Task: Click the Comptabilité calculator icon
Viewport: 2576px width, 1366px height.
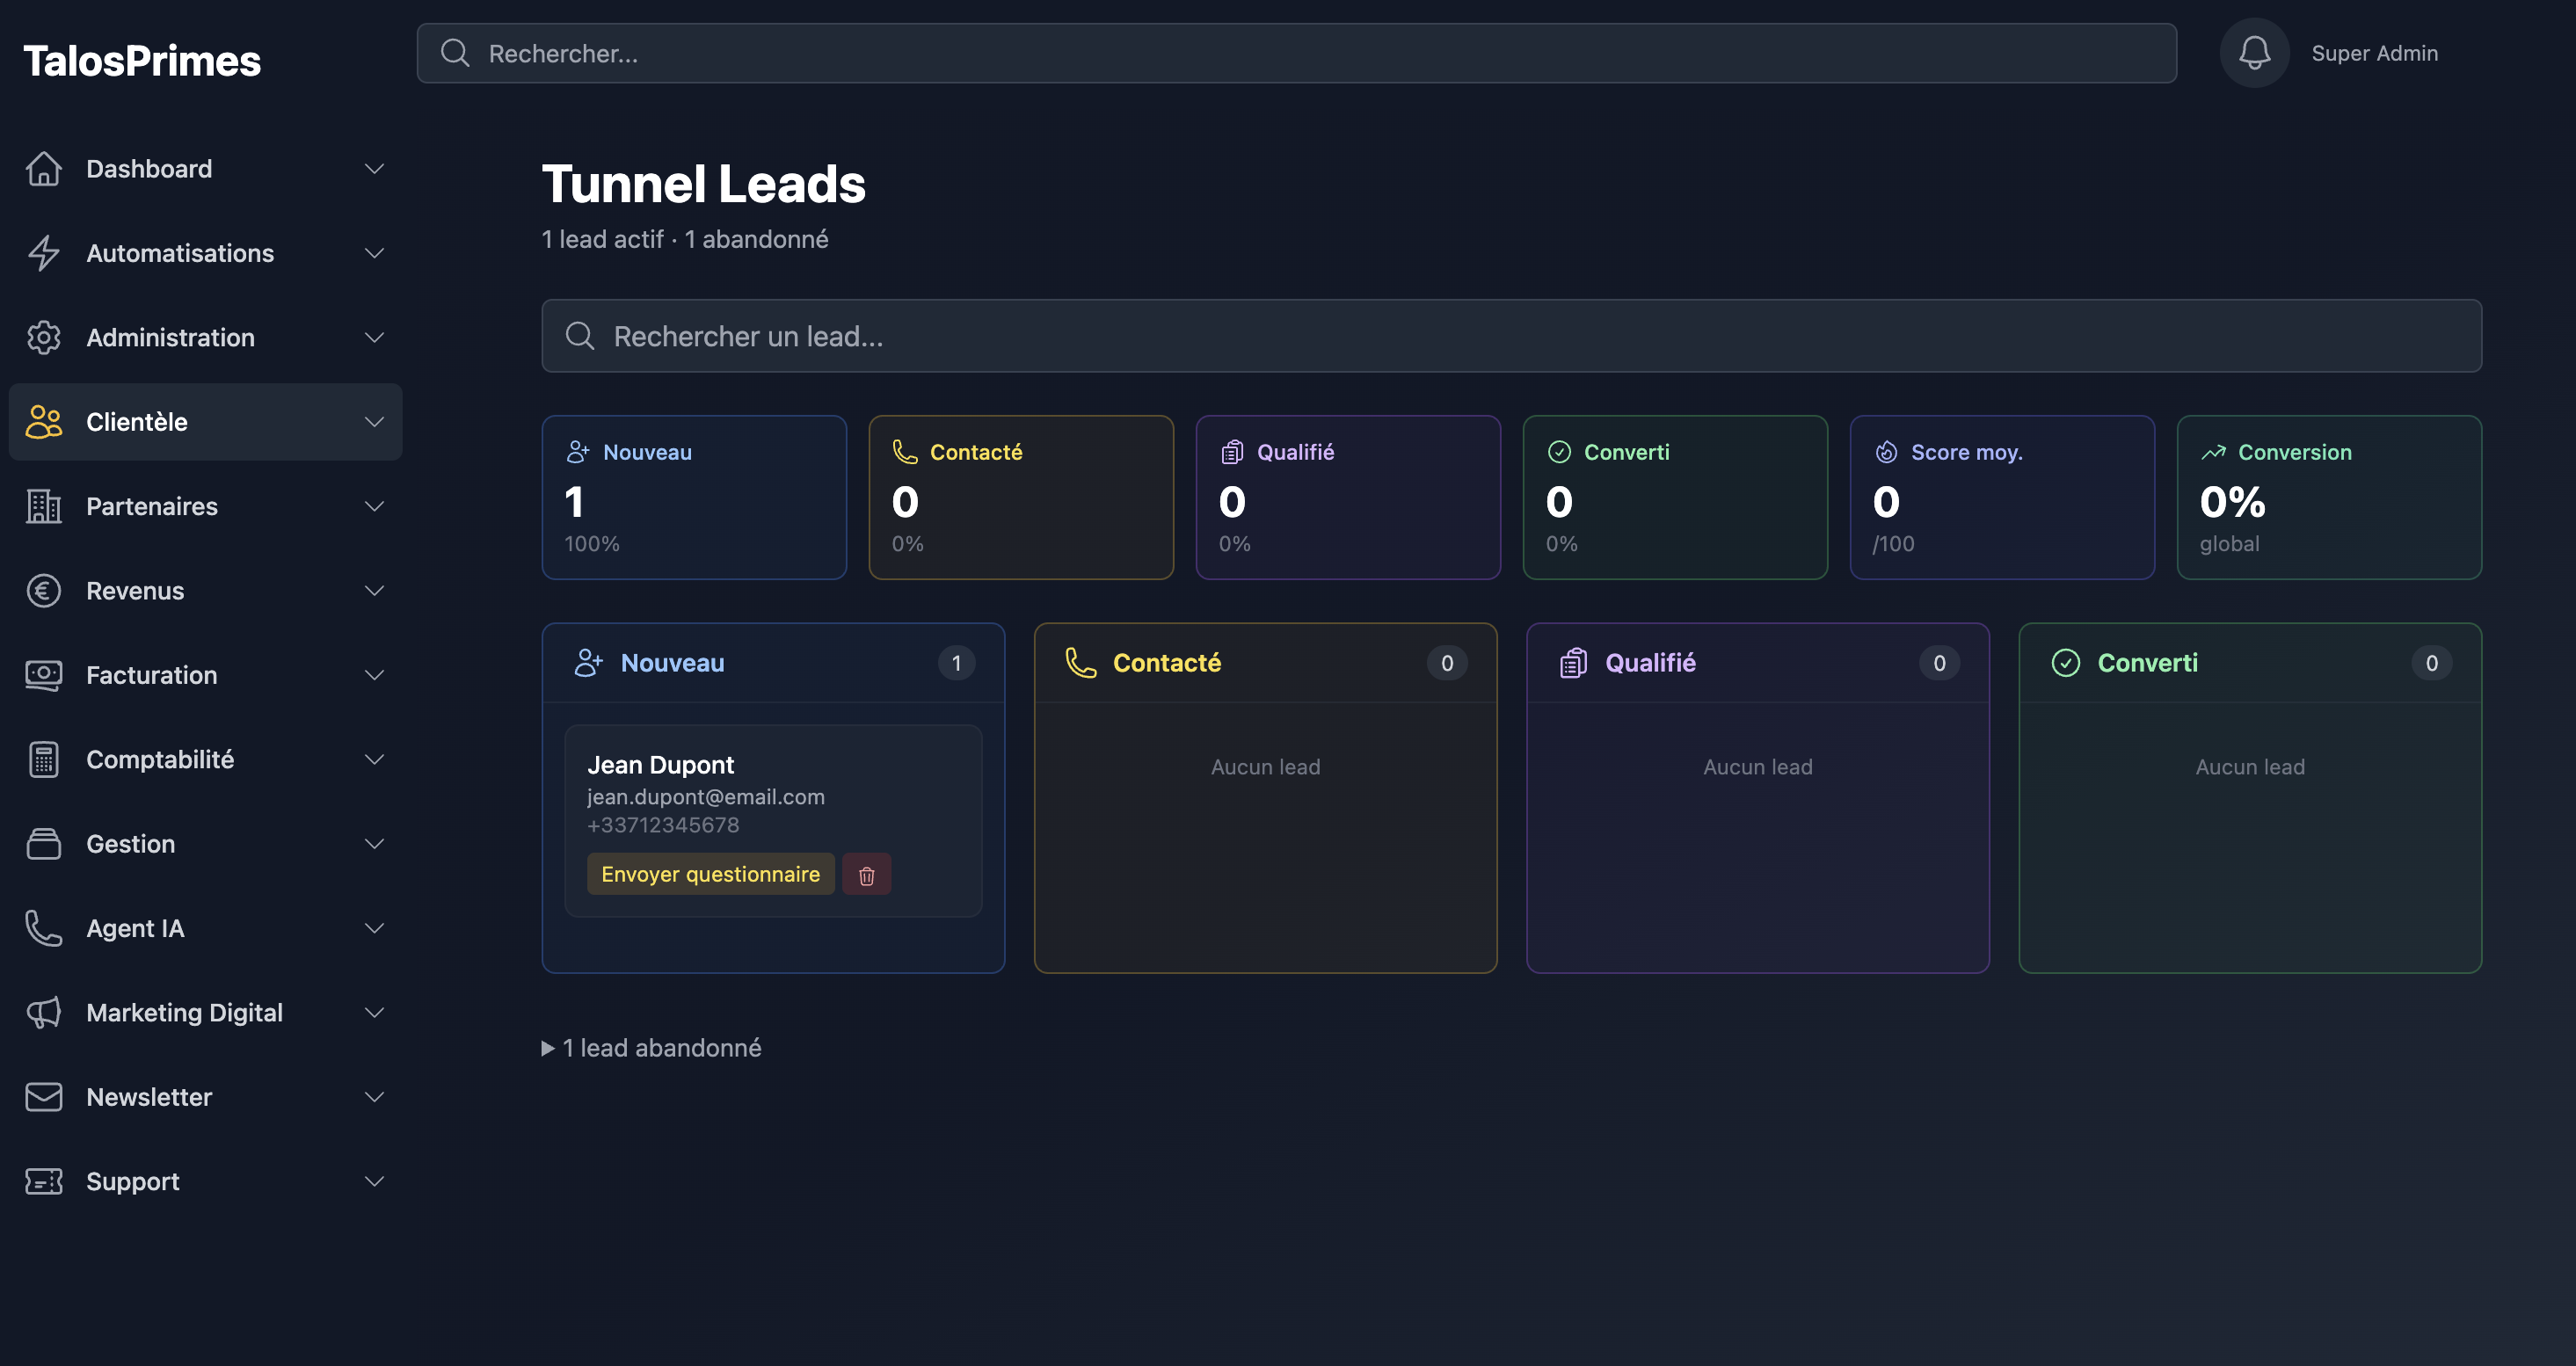Action: 44,759
